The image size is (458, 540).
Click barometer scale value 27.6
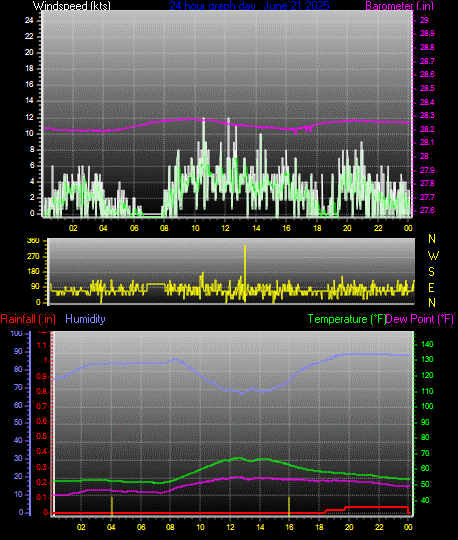point(427,210)
